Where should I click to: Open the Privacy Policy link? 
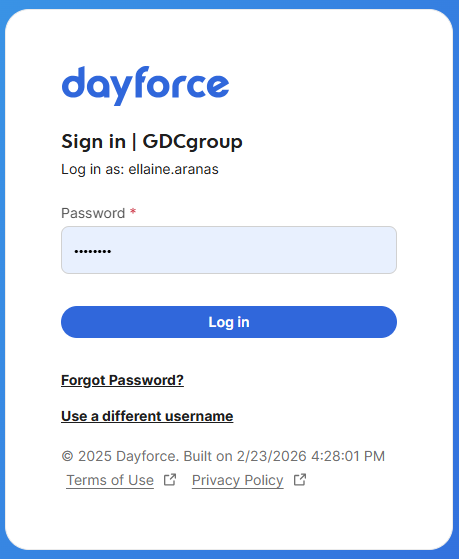(238, 480)
